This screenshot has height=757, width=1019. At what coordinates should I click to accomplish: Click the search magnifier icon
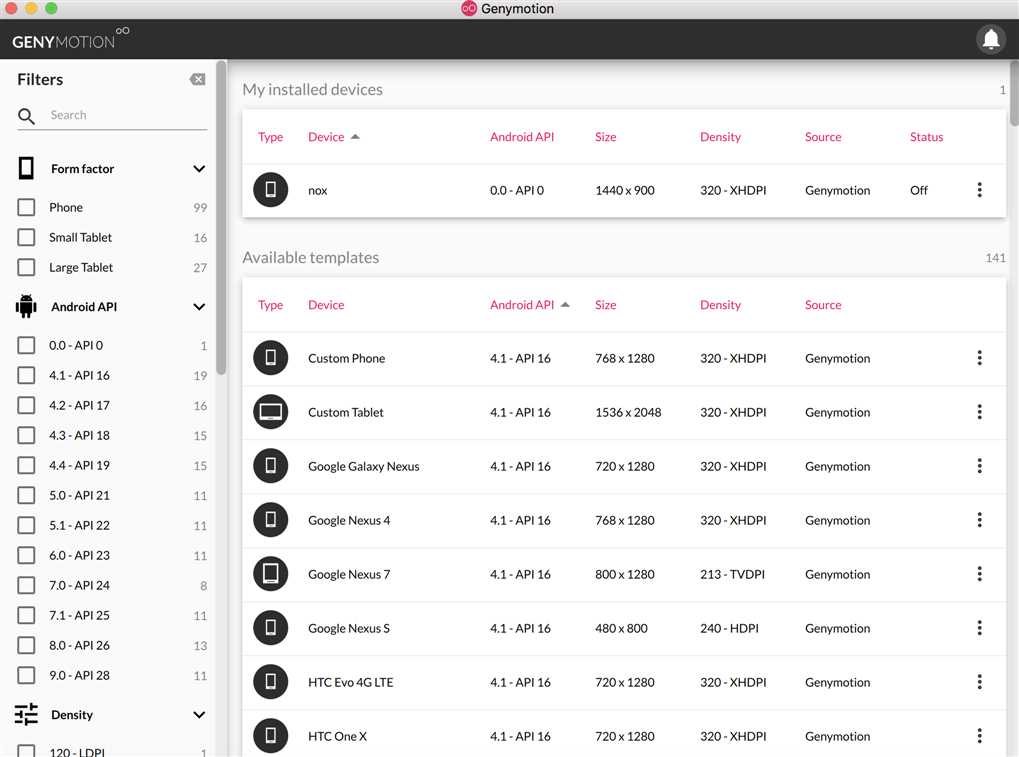pyautogui.click(x=26, y=116)
